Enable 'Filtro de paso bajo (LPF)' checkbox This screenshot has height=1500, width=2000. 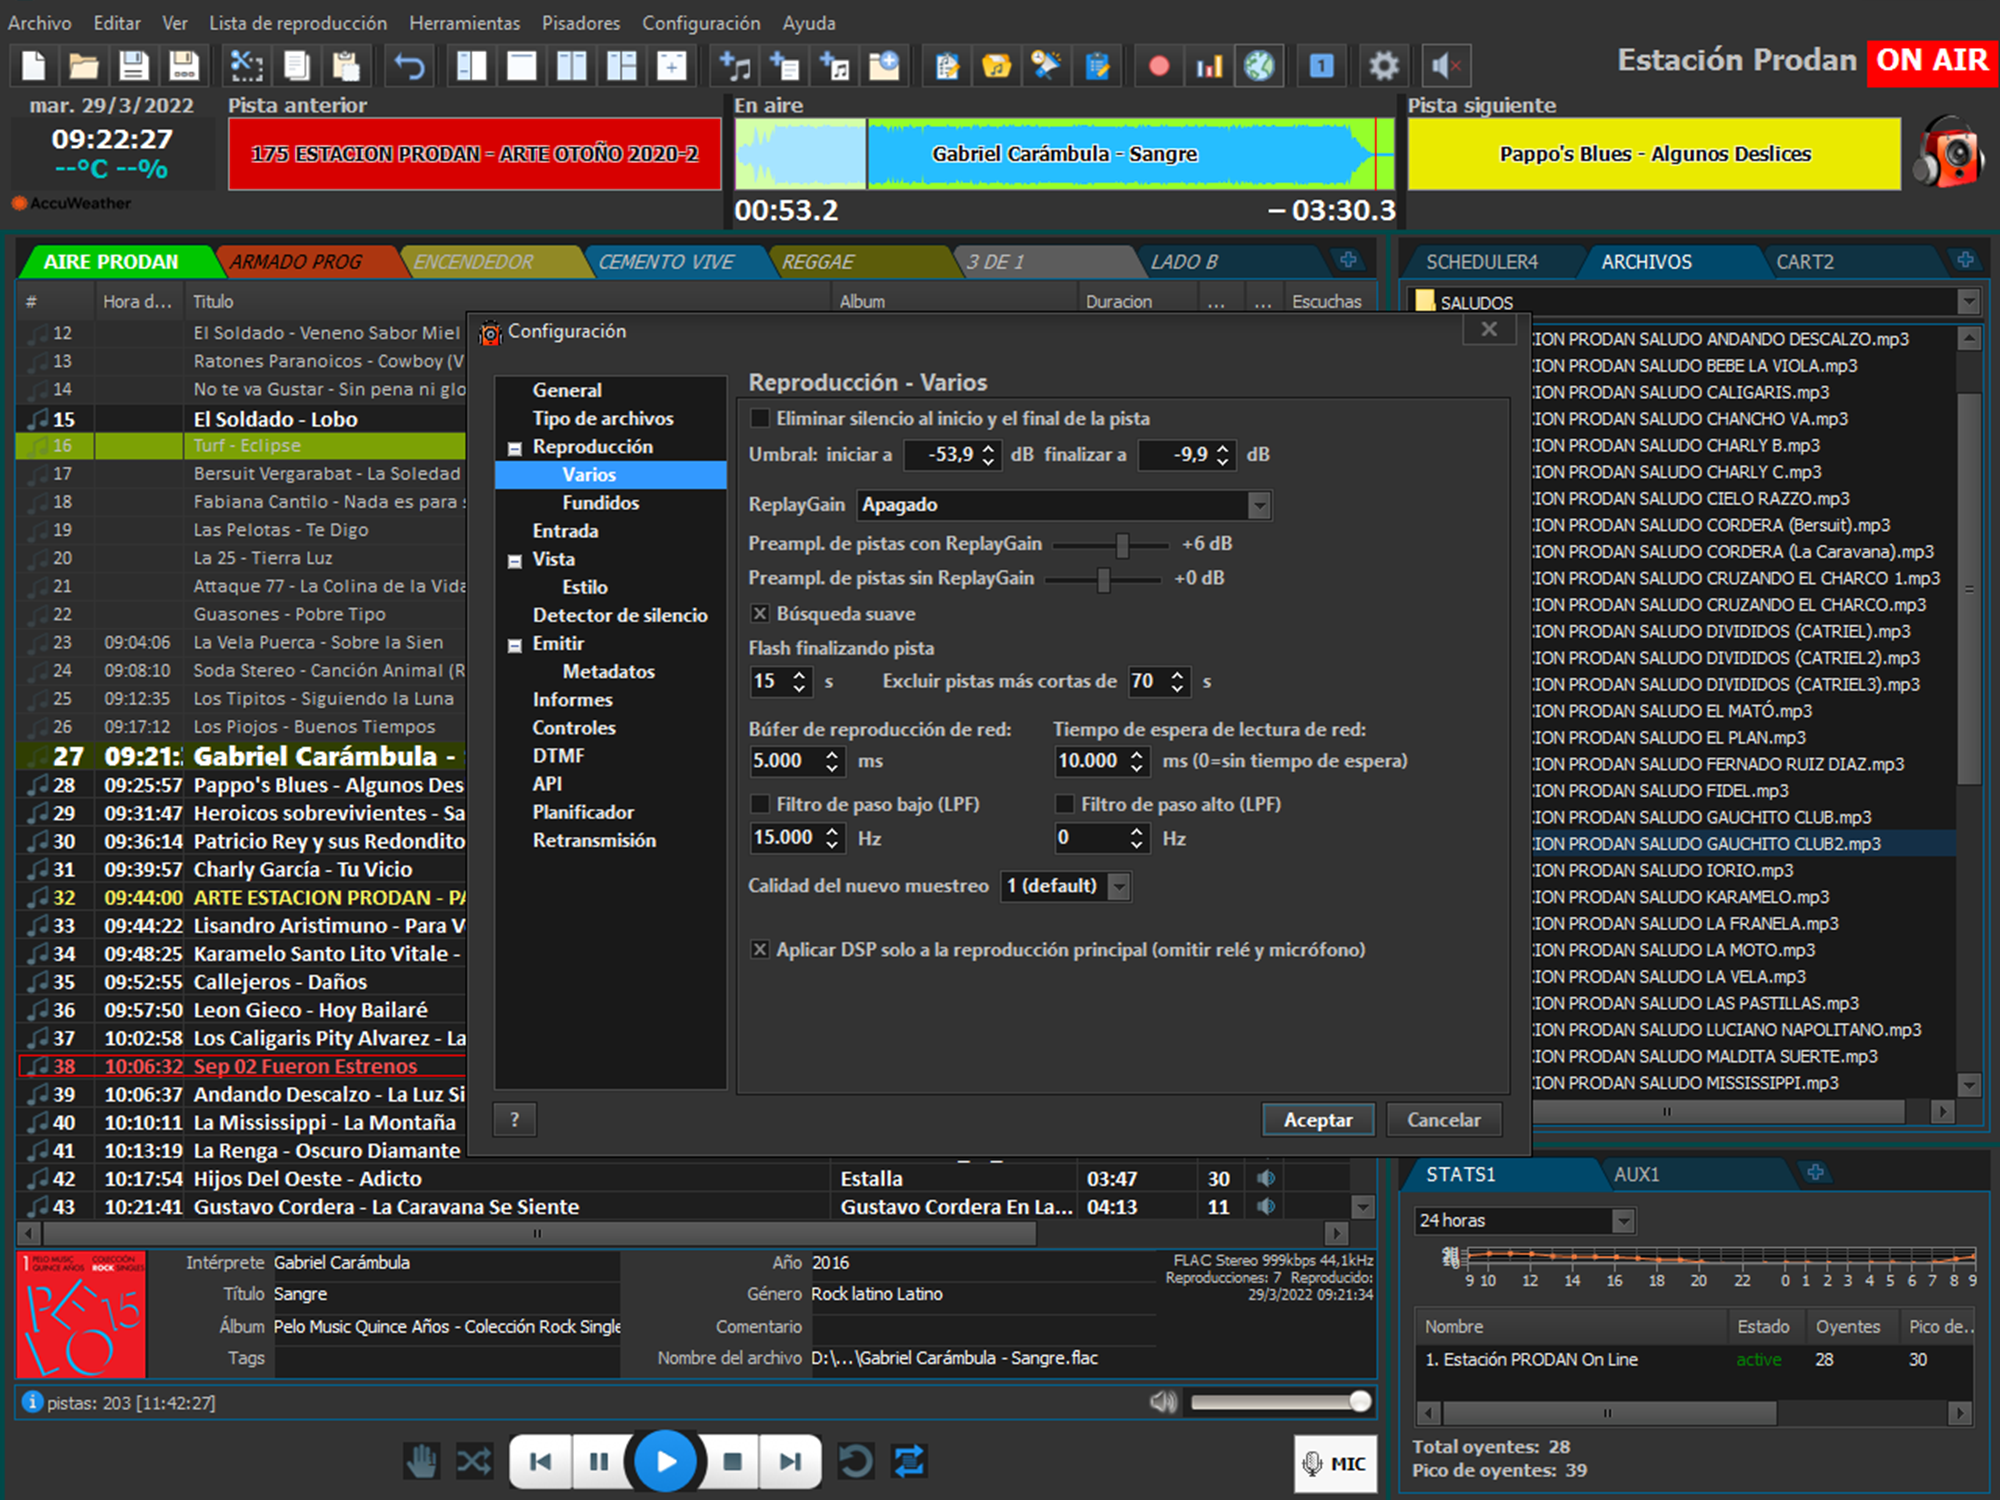click(760, 804)
